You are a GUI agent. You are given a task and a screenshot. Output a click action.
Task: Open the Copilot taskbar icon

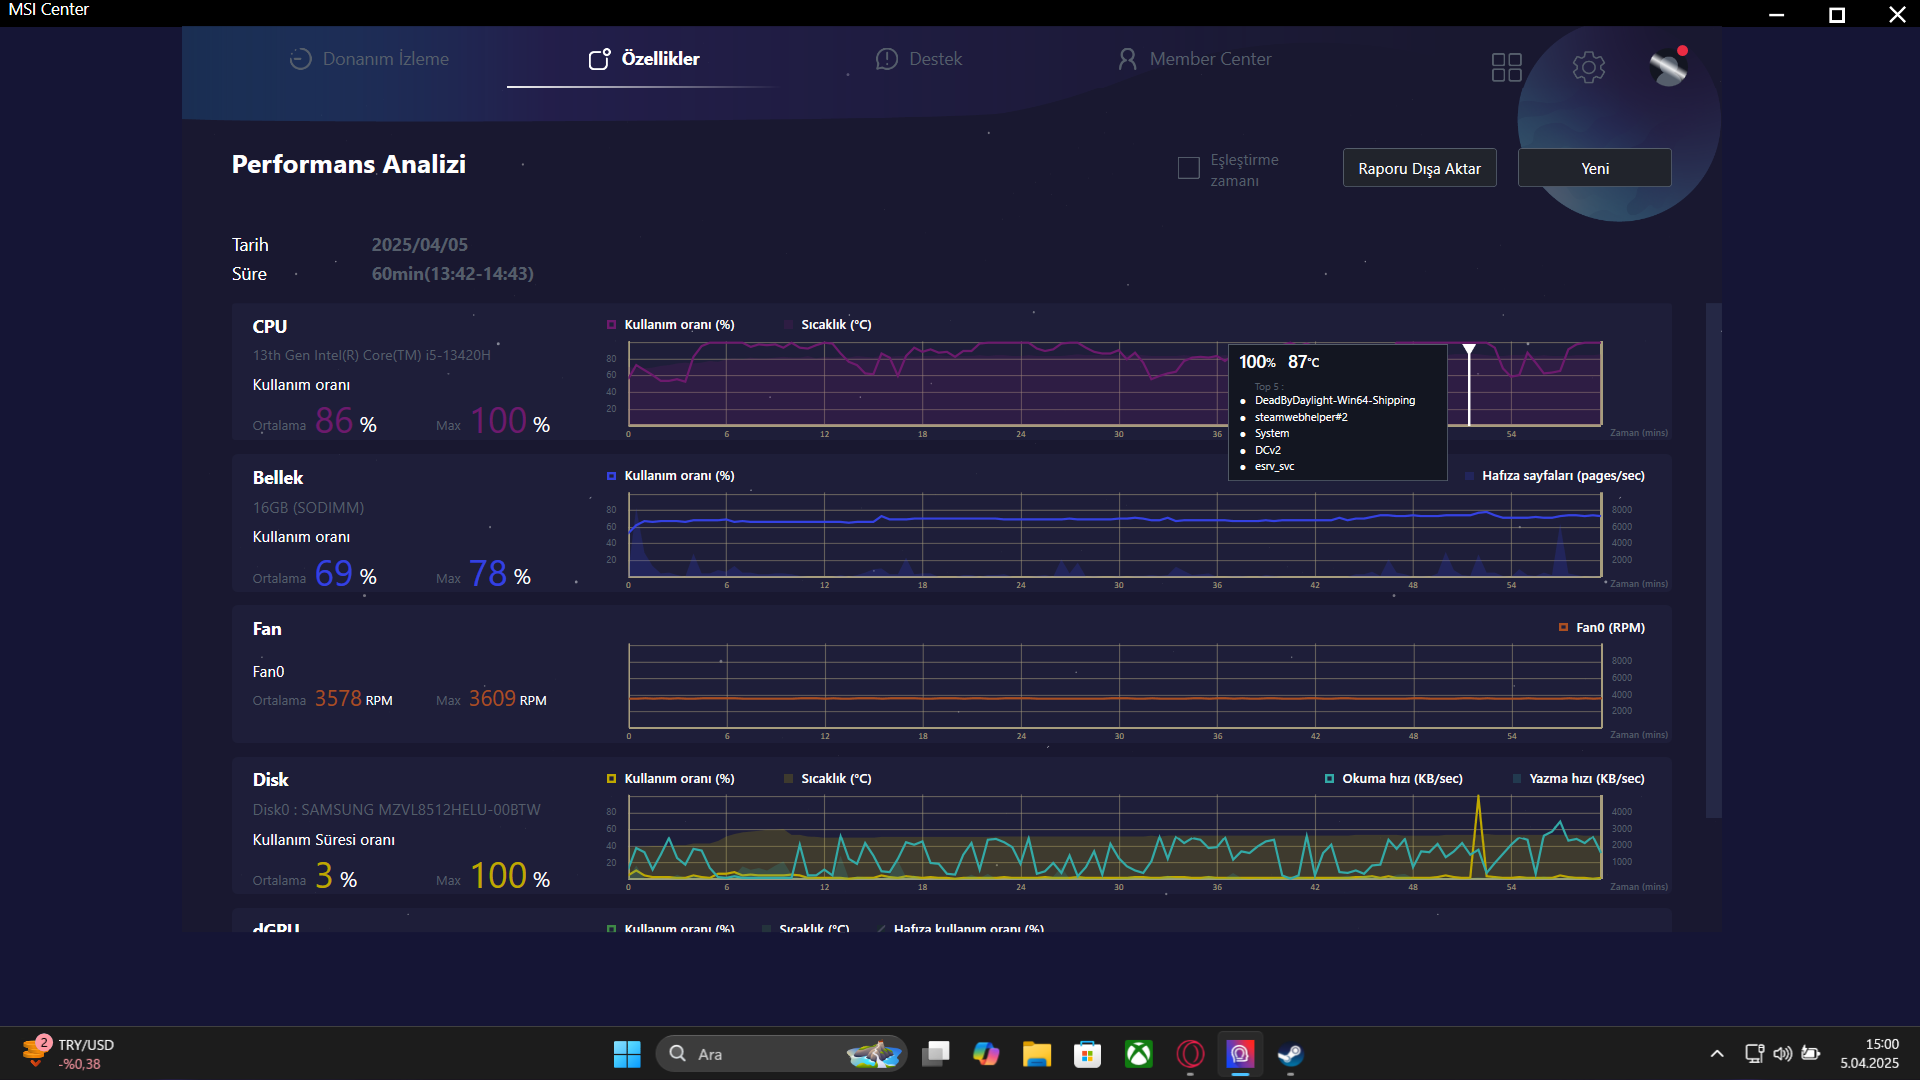click(x=986, y=1054)
